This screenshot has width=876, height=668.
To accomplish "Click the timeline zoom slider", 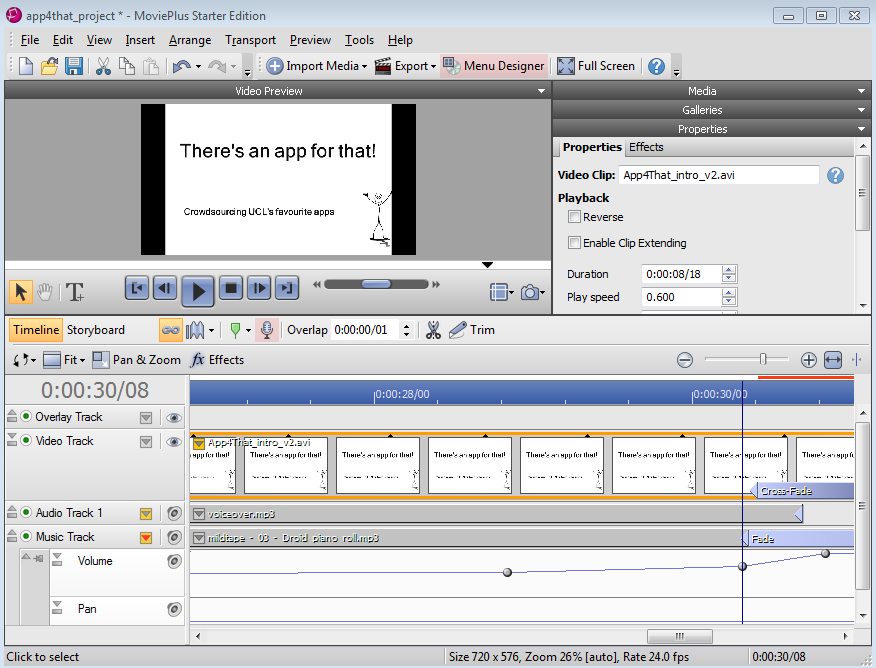I will (x=763, y=359).
